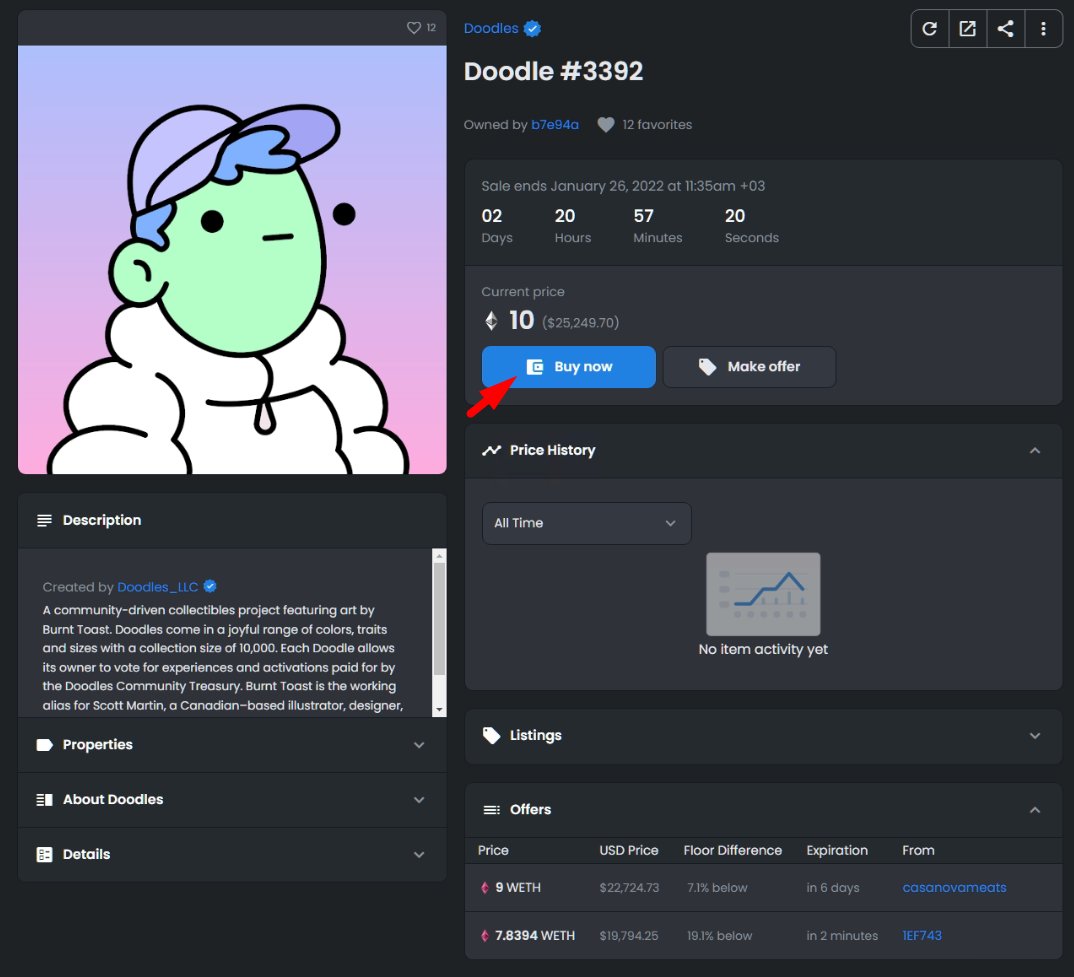Expand the About Doodles panel

[419, 800]
